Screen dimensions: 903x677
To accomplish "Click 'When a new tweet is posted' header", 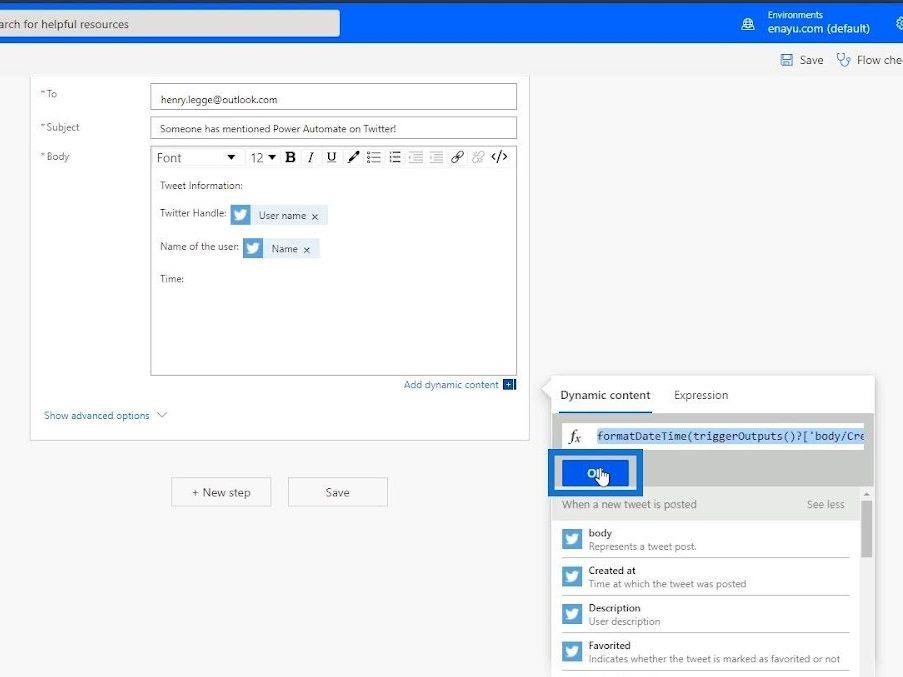I will pos(629,504).
